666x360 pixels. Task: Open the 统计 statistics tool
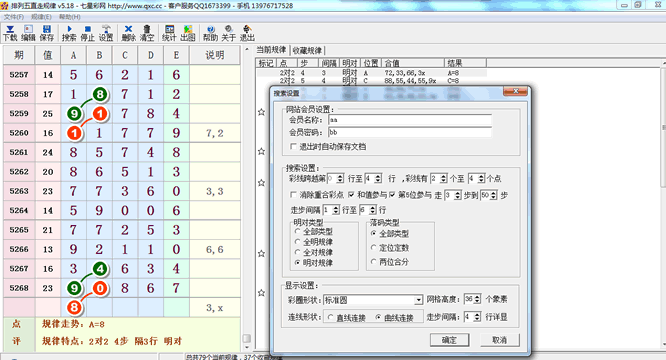click(169, 33)
